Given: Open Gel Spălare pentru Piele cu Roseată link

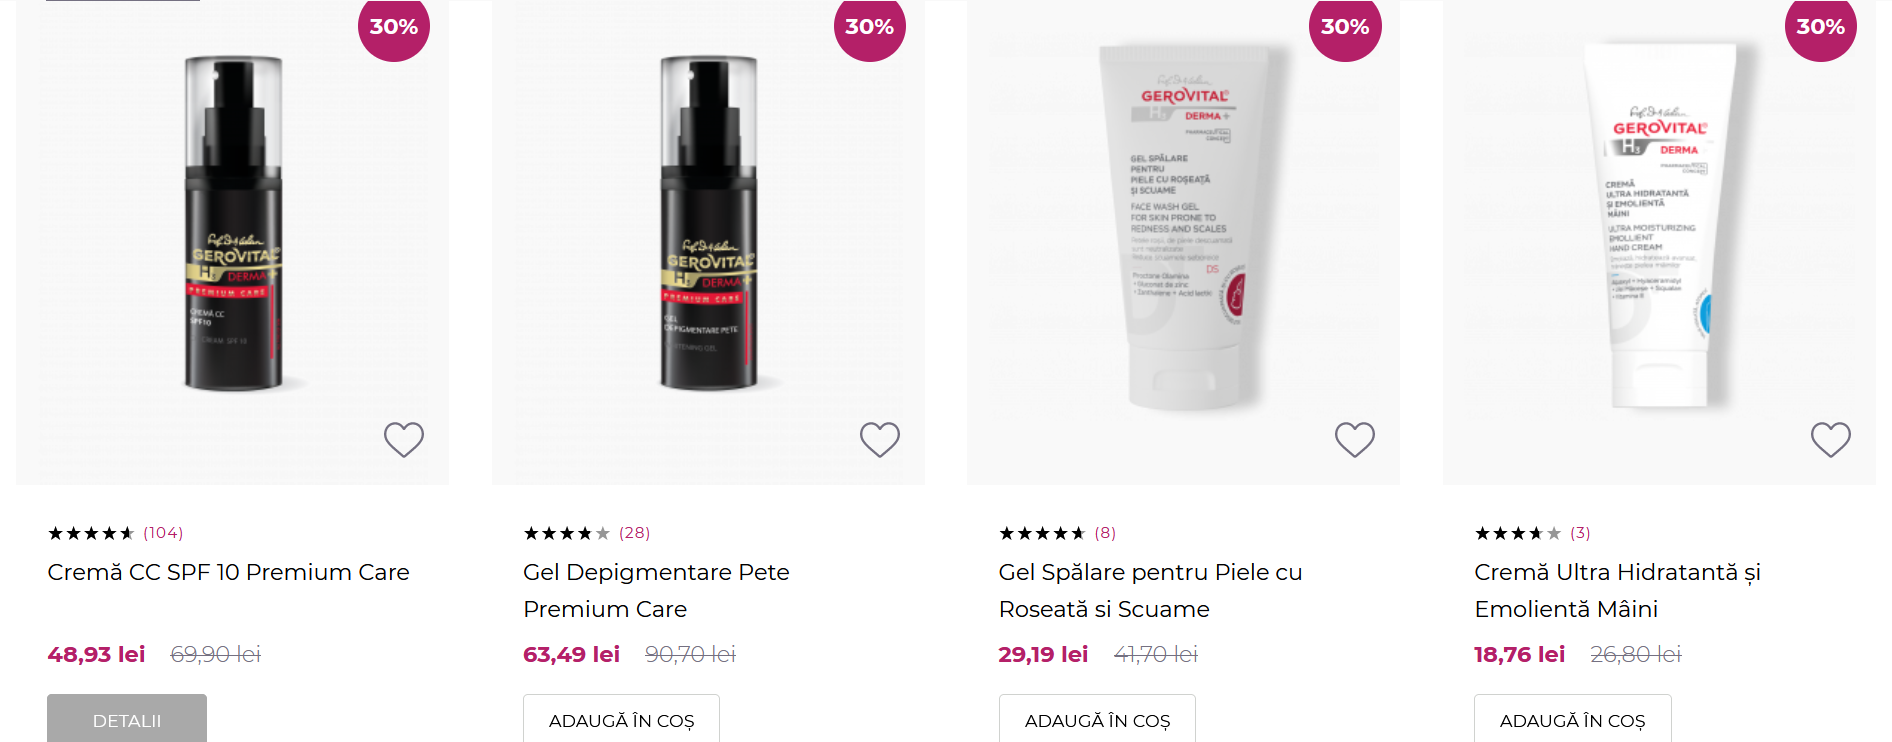Looking at the screenshot, I should pos(1150,590).
